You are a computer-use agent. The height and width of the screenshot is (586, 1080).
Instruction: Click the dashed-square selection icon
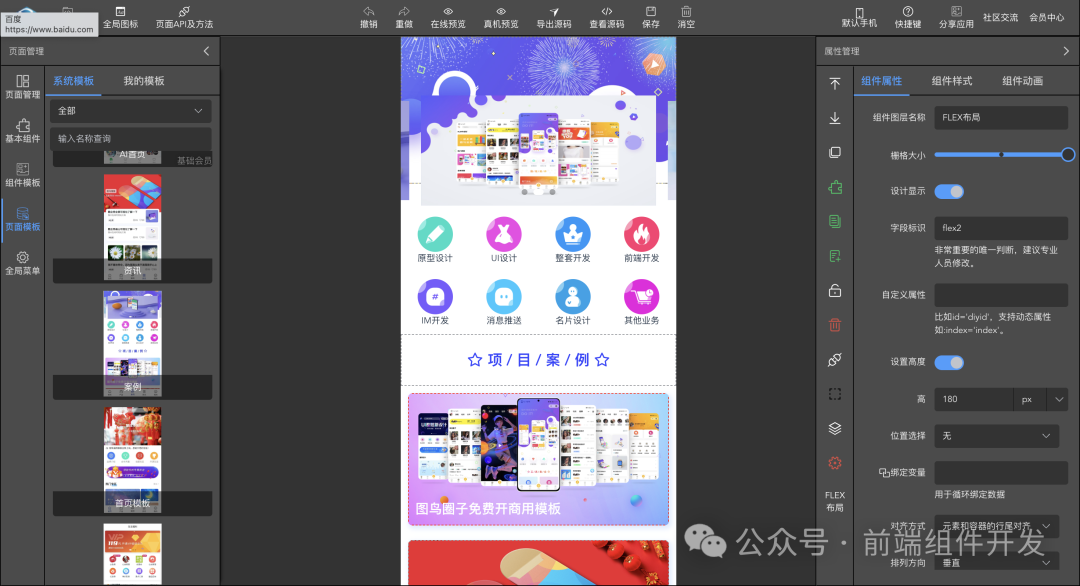pos(835,394)
